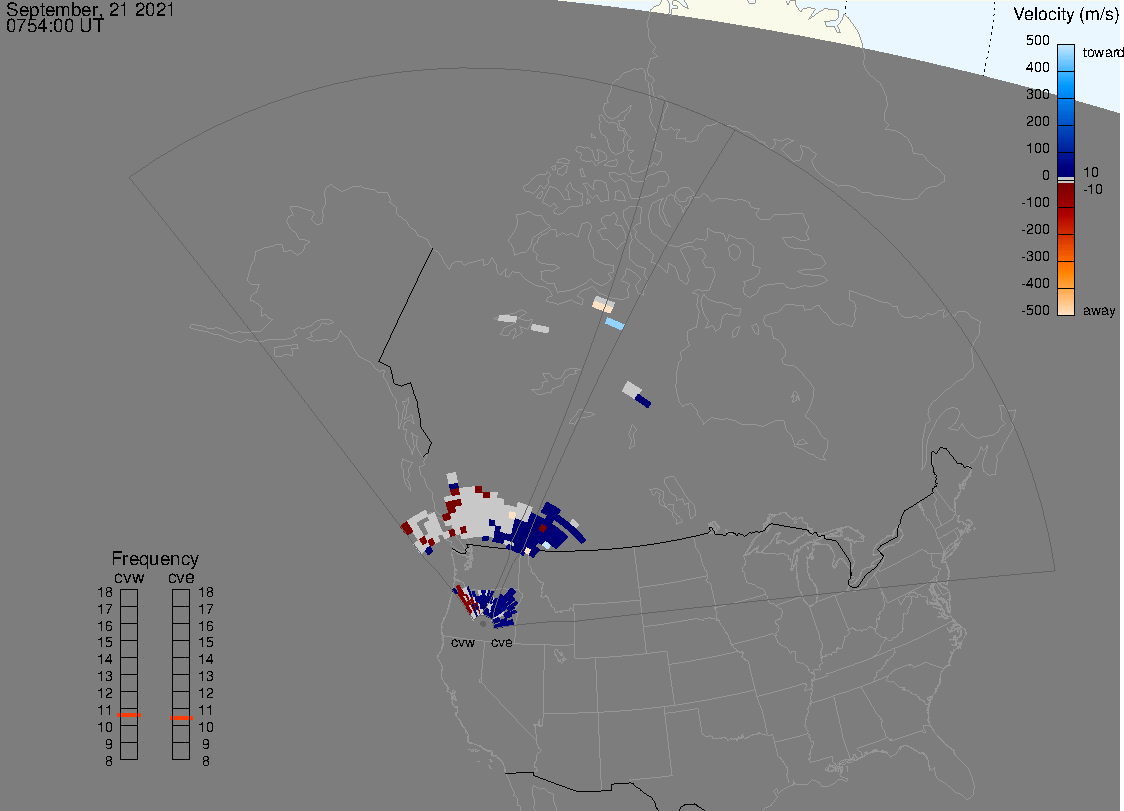Click the gray radar station dot above cvw label
1124x811 pixels.
pos(483,624)
